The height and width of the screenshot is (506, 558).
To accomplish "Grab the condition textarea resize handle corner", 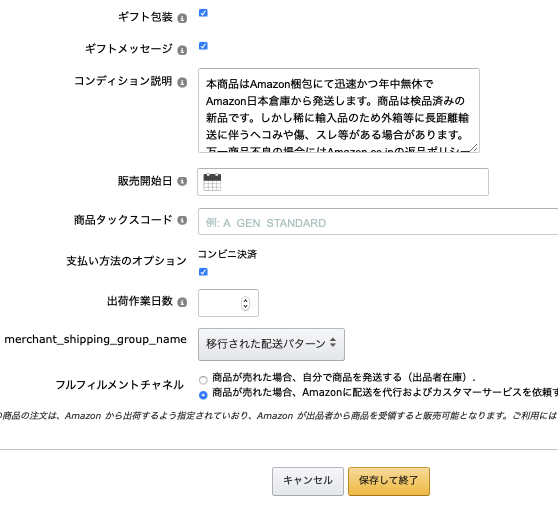I will [473, 148].
